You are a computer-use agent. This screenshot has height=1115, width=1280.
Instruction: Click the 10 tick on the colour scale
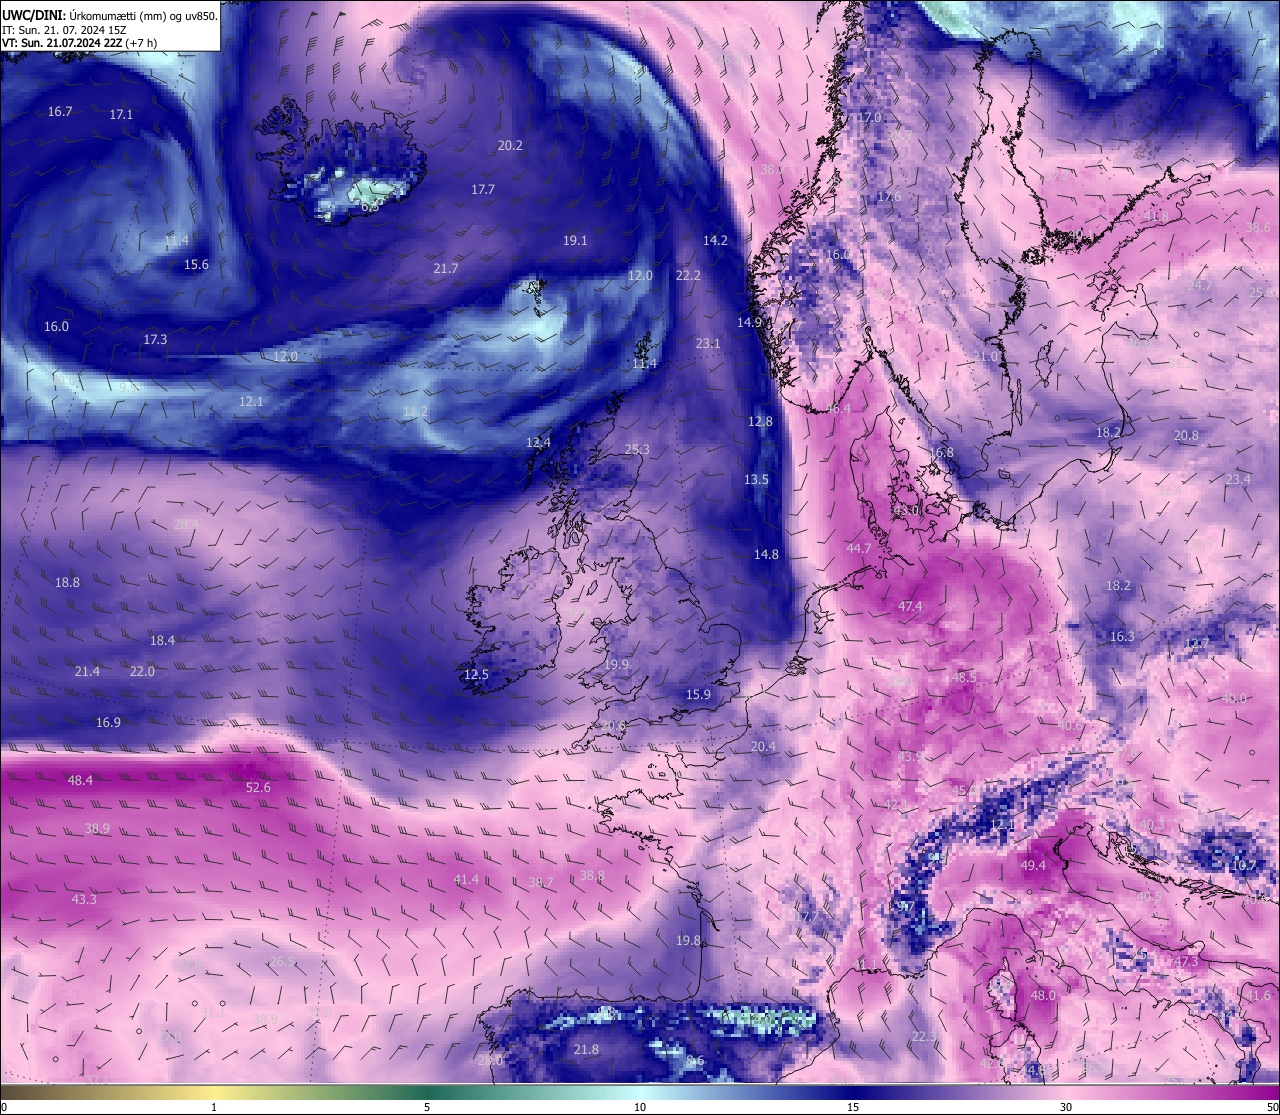[640, 1107]
